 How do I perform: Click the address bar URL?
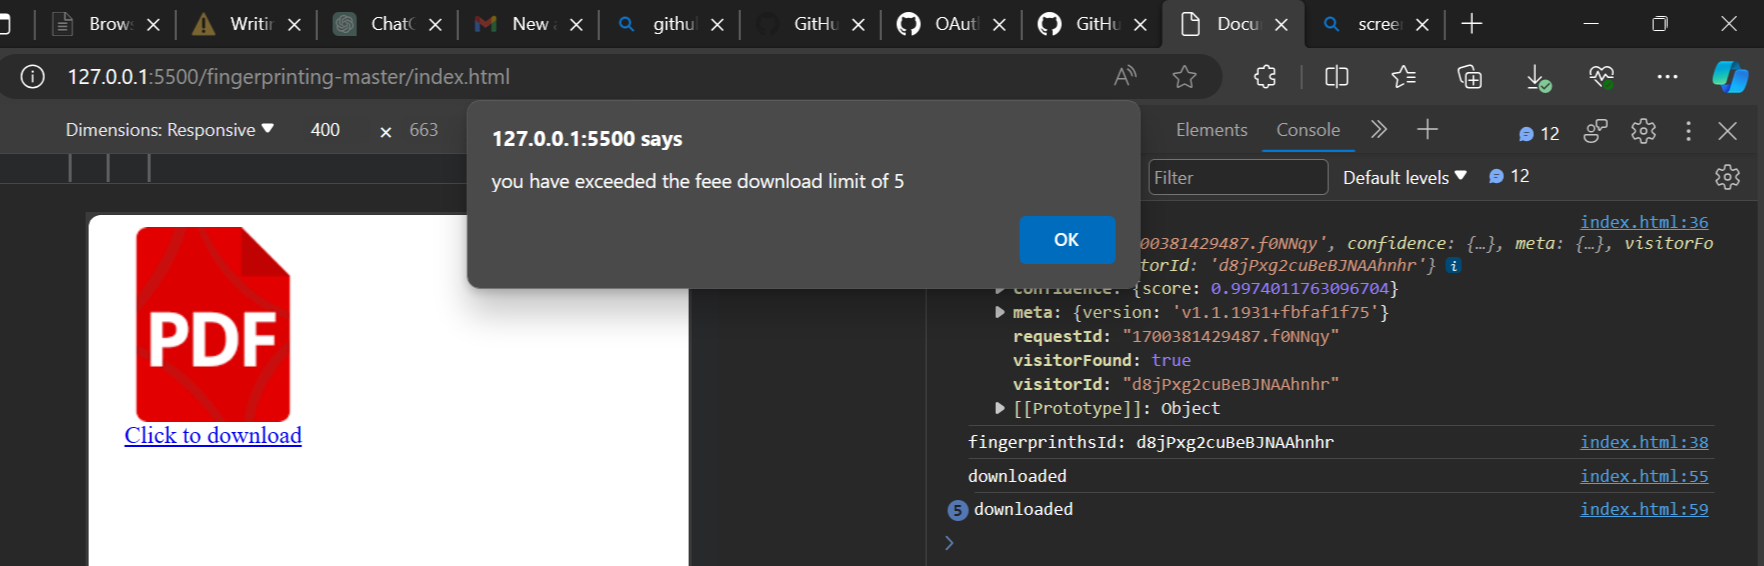tap(289, 77)
